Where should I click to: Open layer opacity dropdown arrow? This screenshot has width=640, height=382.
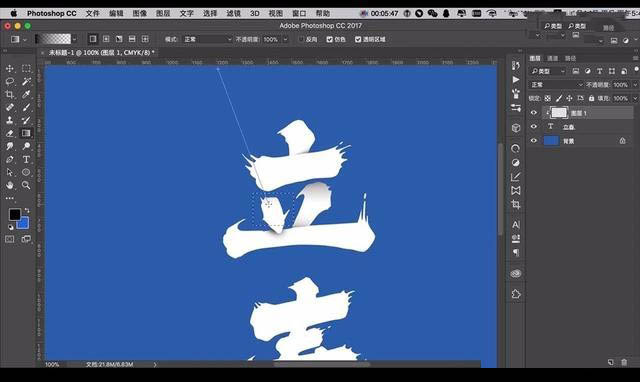(635, 85)
